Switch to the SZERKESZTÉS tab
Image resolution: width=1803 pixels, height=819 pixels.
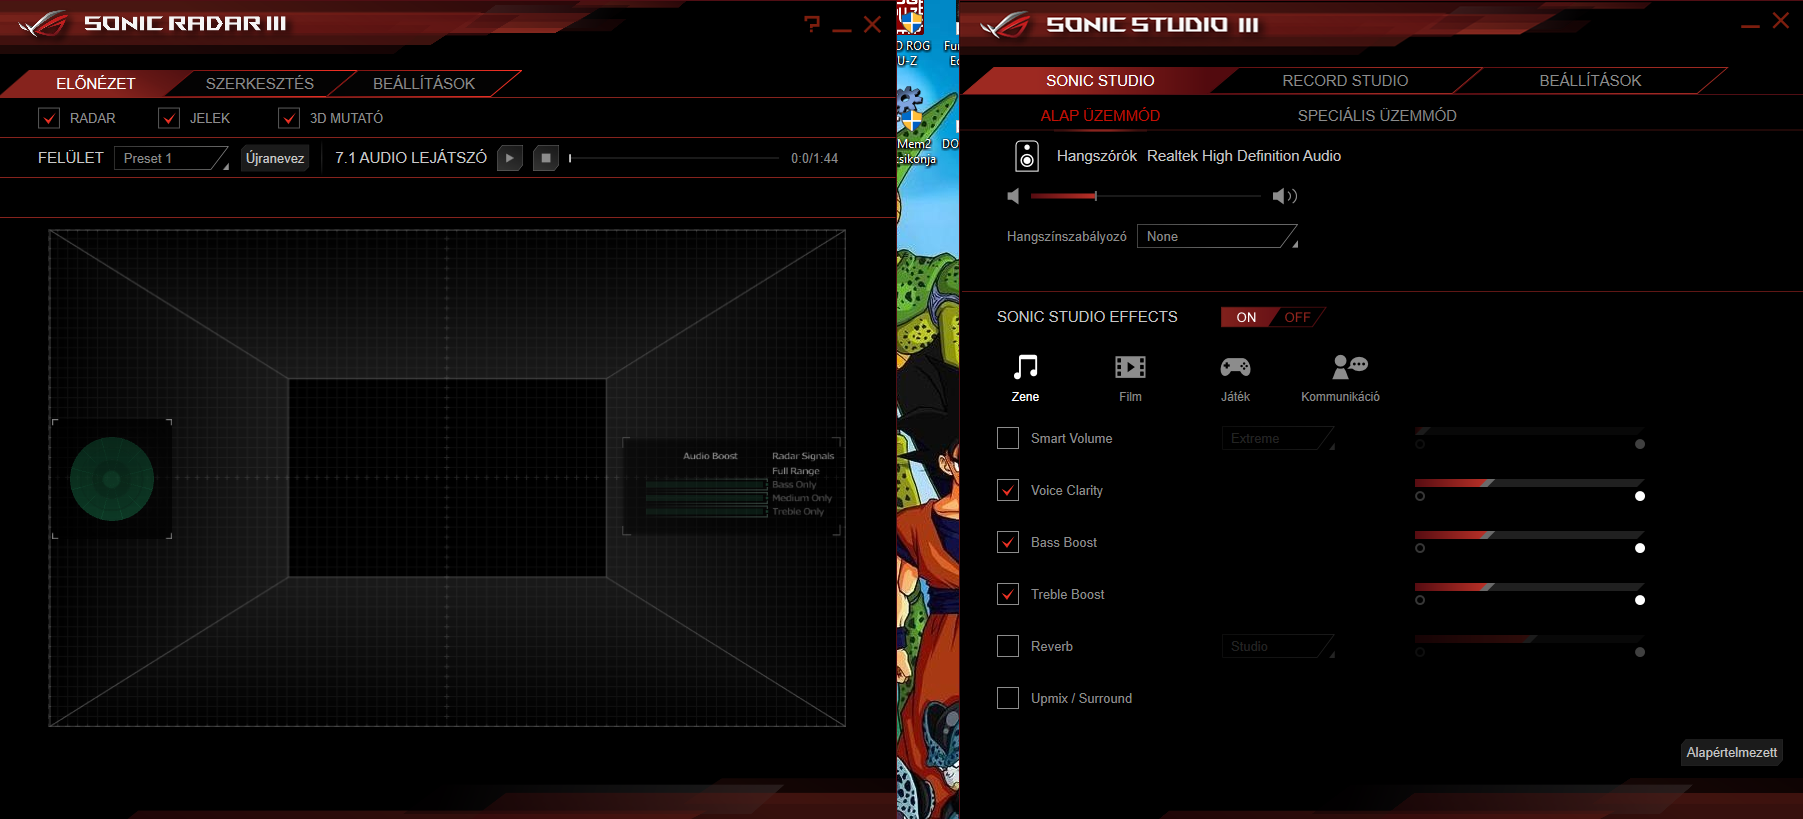[260, 83]
